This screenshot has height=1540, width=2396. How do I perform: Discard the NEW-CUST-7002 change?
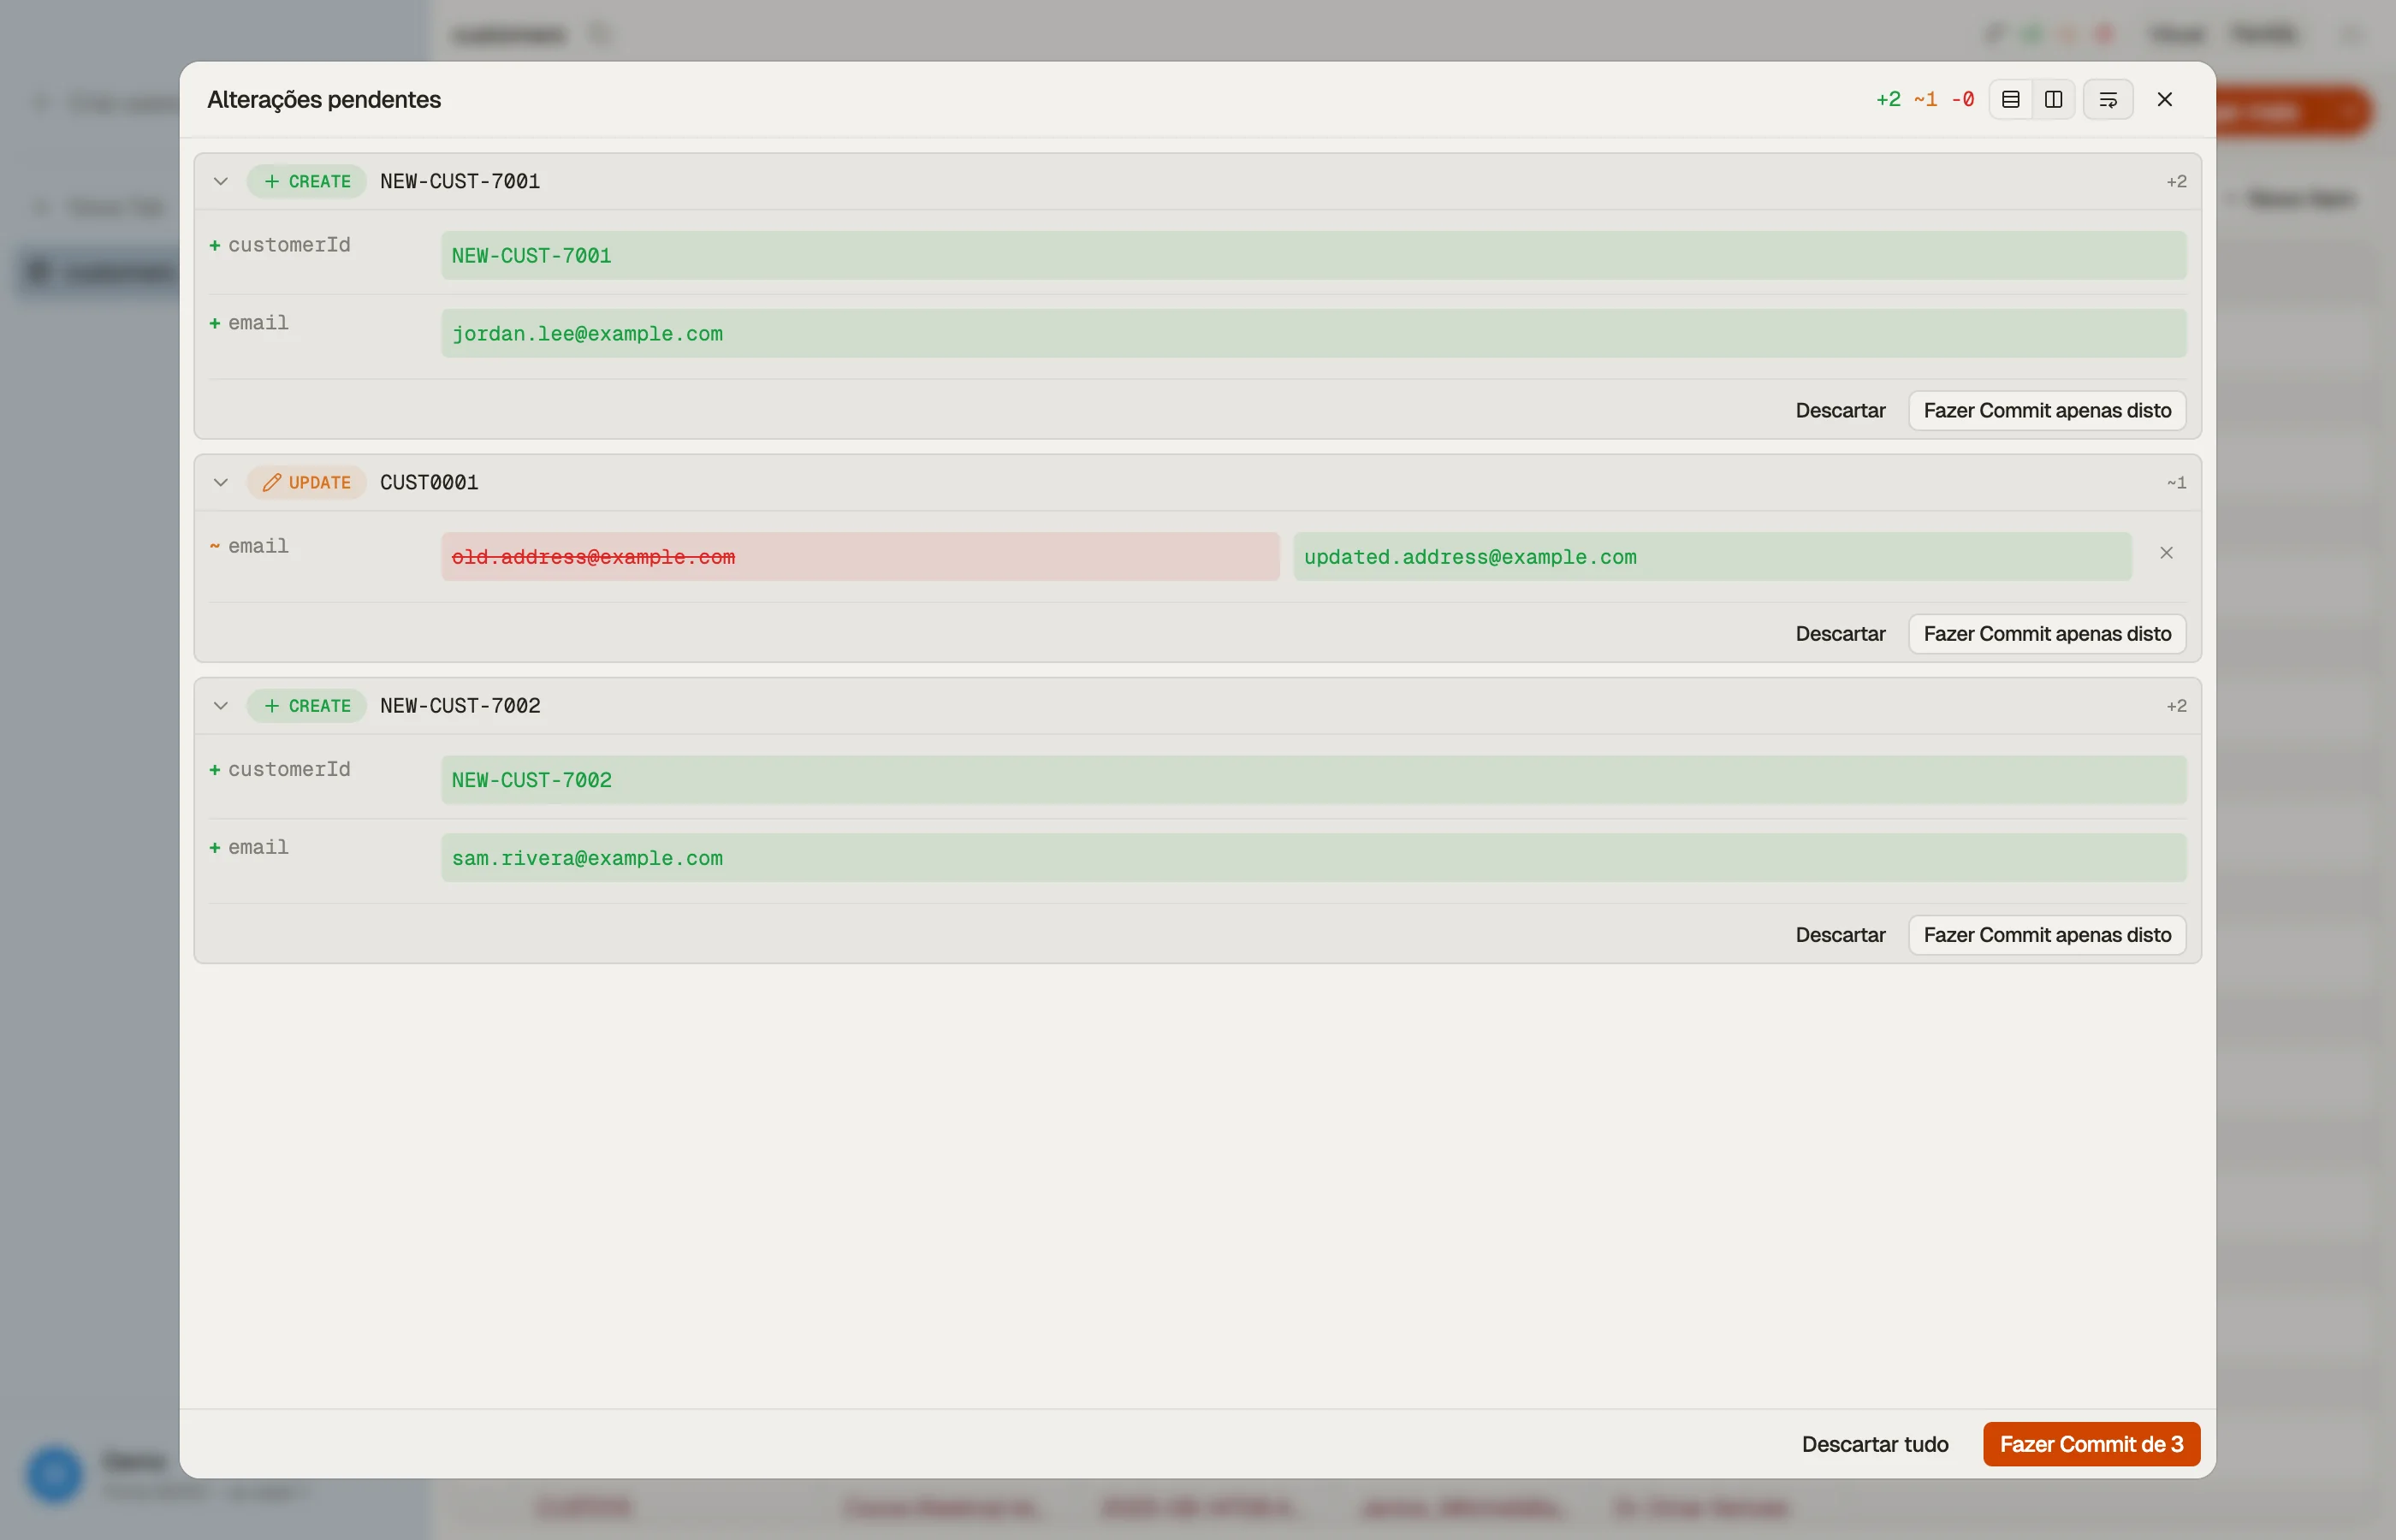(1840, 934)
